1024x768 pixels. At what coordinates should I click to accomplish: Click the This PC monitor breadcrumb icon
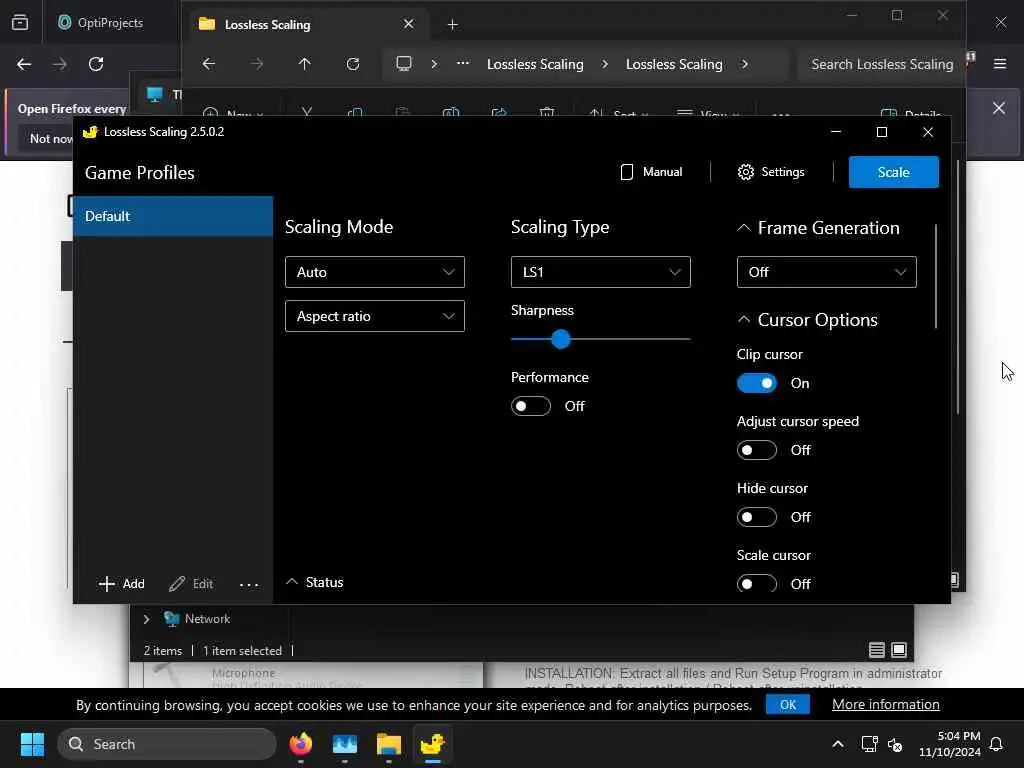404,64
